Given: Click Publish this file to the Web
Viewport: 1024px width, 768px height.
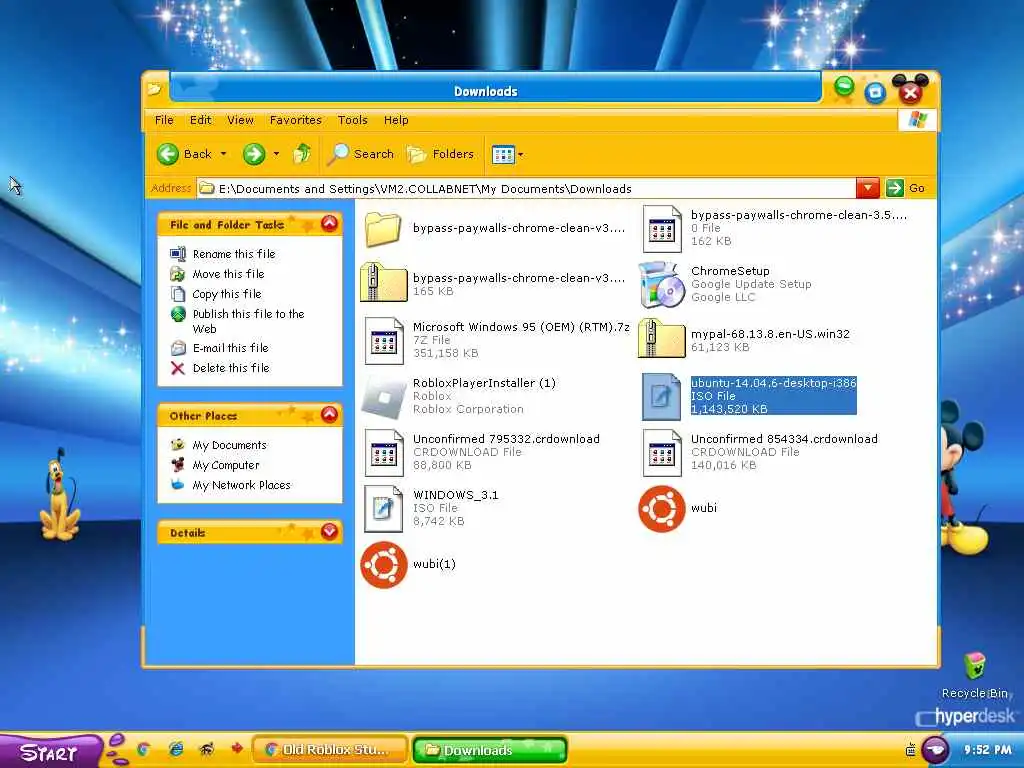Looking at the screenshot, I should [x=248, y=321].
